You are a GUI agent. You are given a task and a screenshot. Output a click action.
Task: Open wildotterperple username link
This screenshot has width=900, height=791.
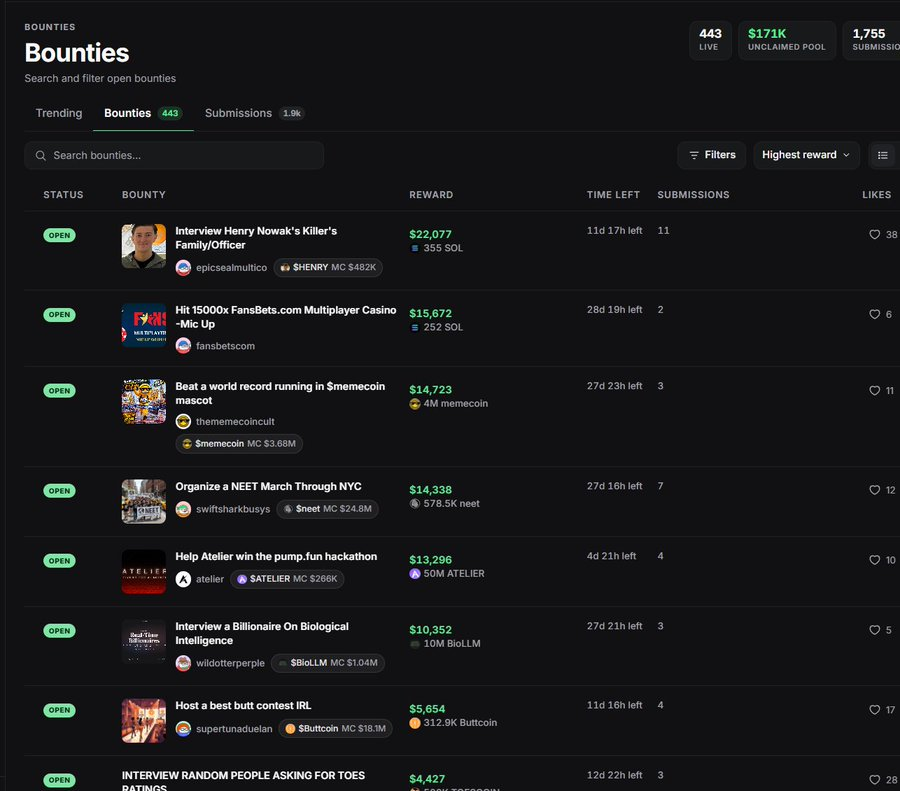point(230,663)
